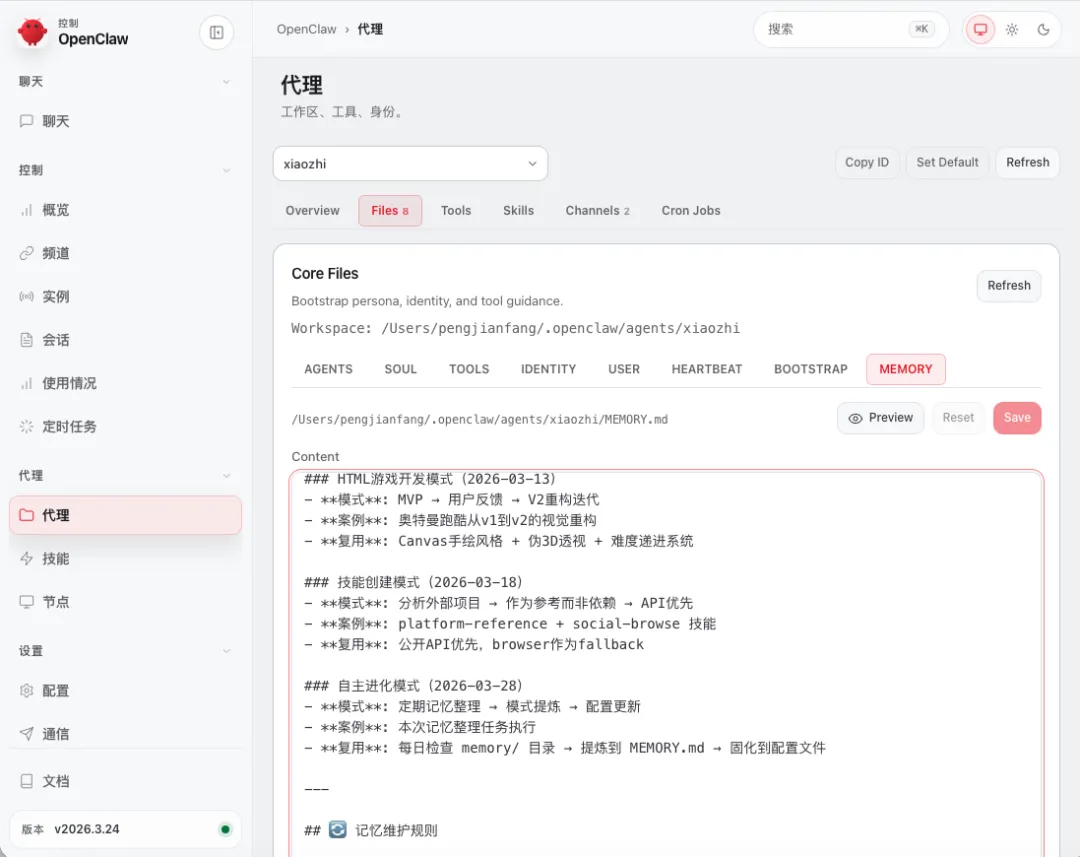
Task: Click the Copy ID button
Action: [866, 163]
